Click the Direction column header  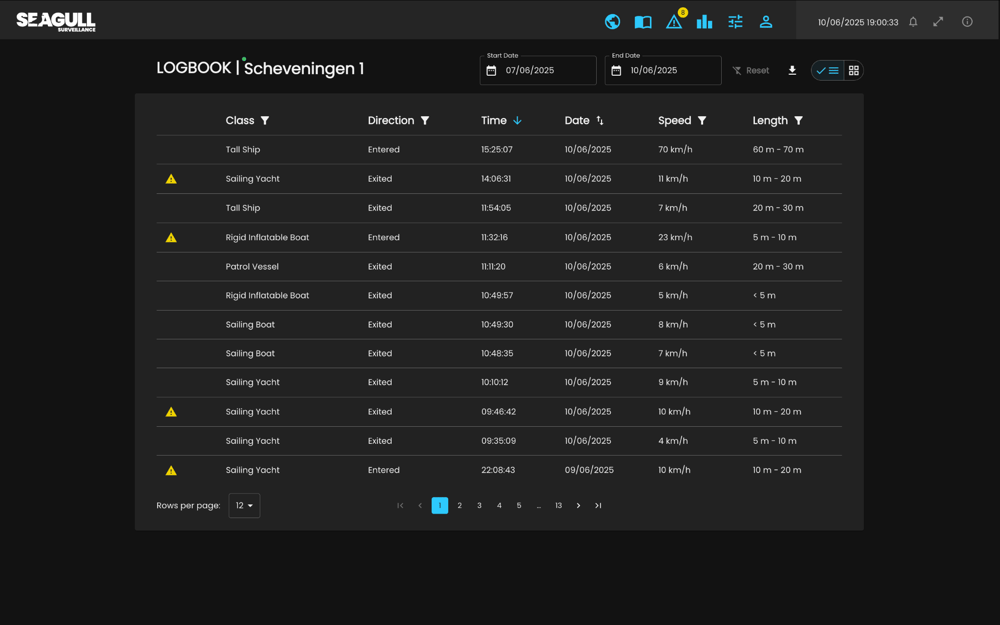pyautogui.click(x=391, y=121)
